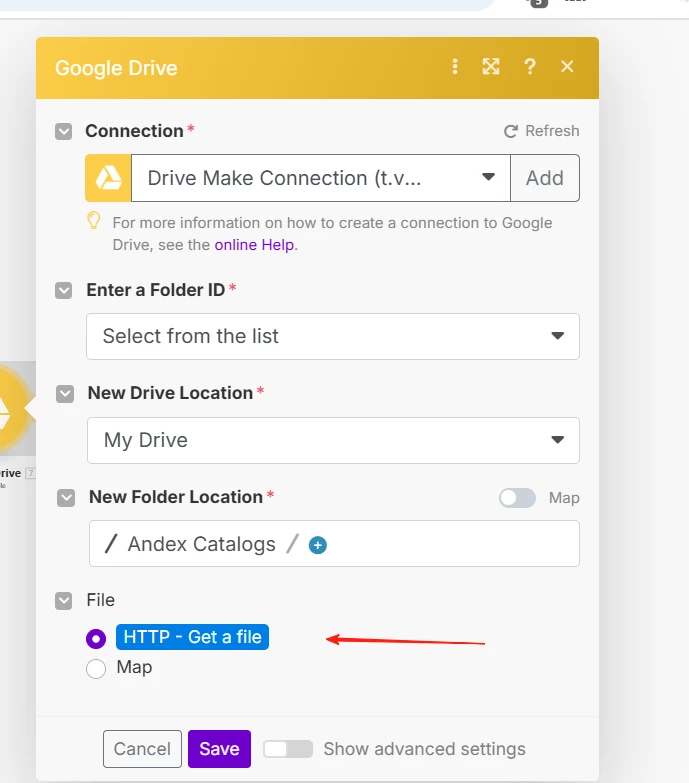689x783 pixels.
Task: Collapse the File field chevron
Action: pyautogui.click(x=63, y=601)
